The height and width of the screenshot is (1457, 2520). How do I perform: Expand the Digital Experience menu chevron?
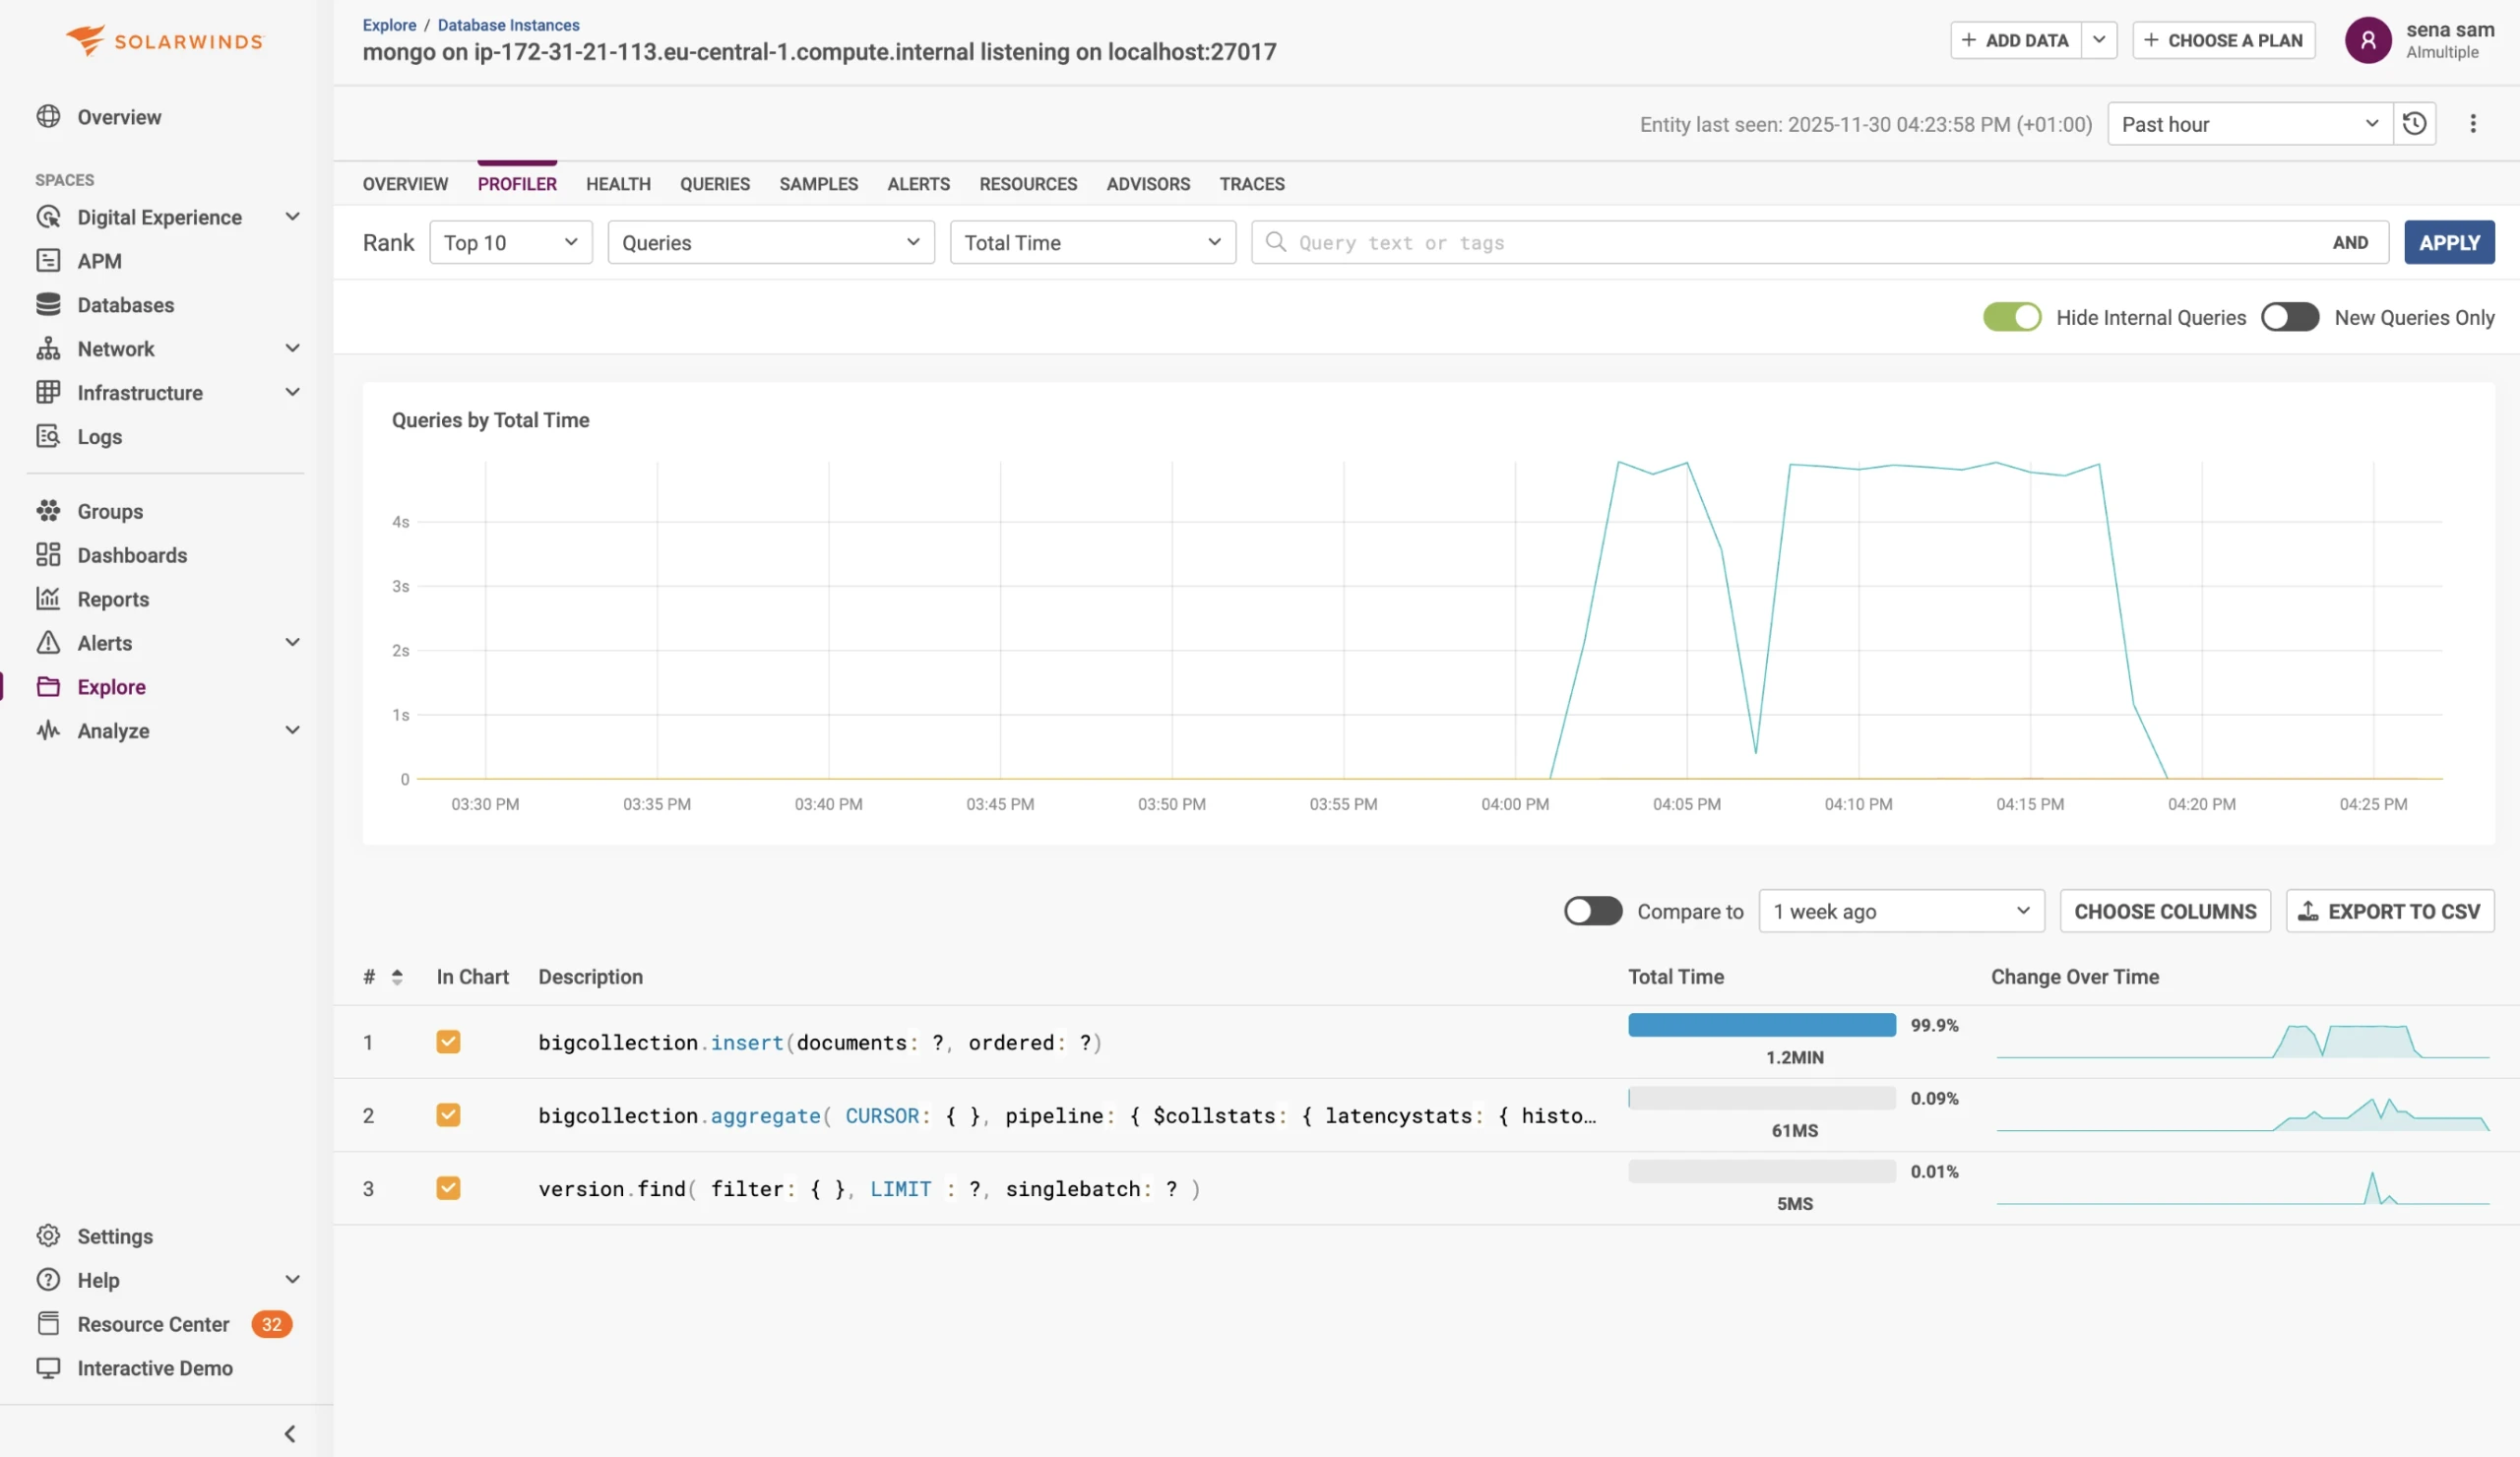(x=292, y=217)
